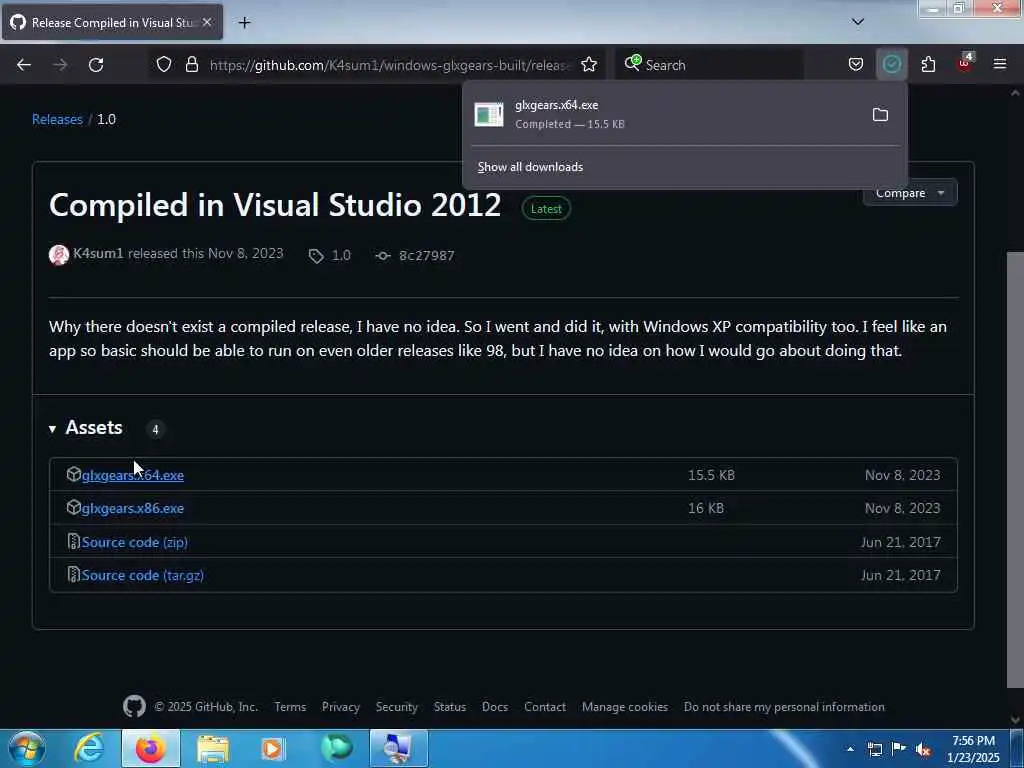This screenshot has width=1024, height=768.
Task: Open the Releases breadcrumb link
Action: point(57,120)
